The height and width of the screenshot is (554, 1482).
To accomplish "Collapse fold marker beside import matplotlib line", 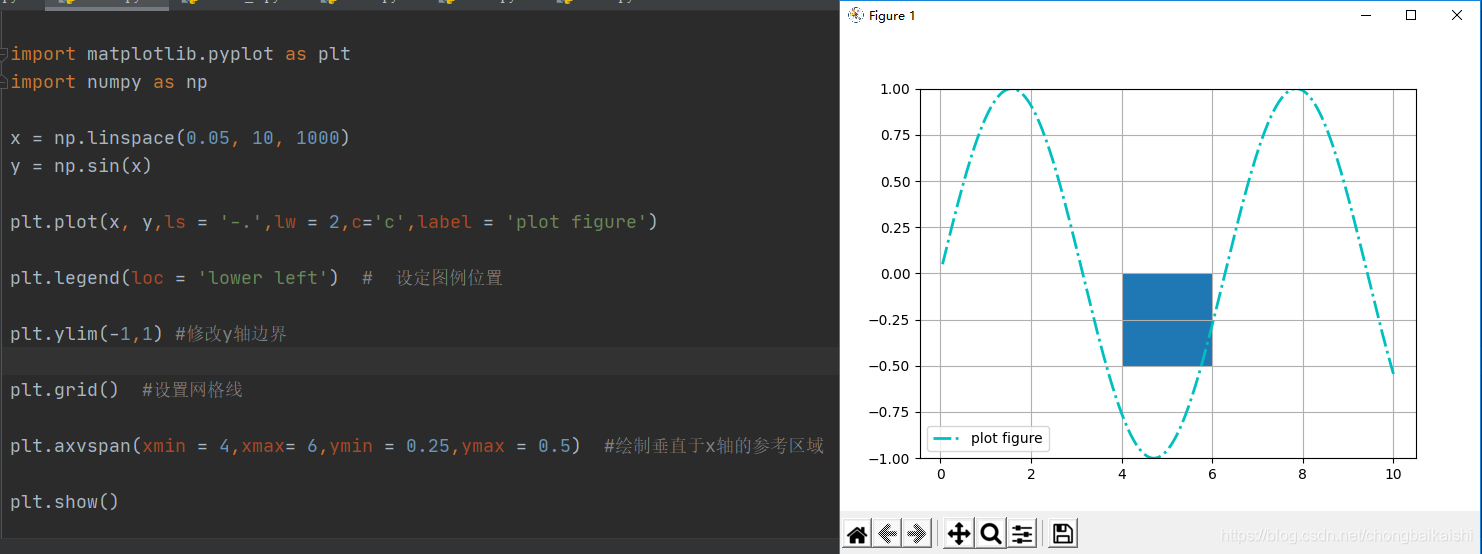I will 4,54.
